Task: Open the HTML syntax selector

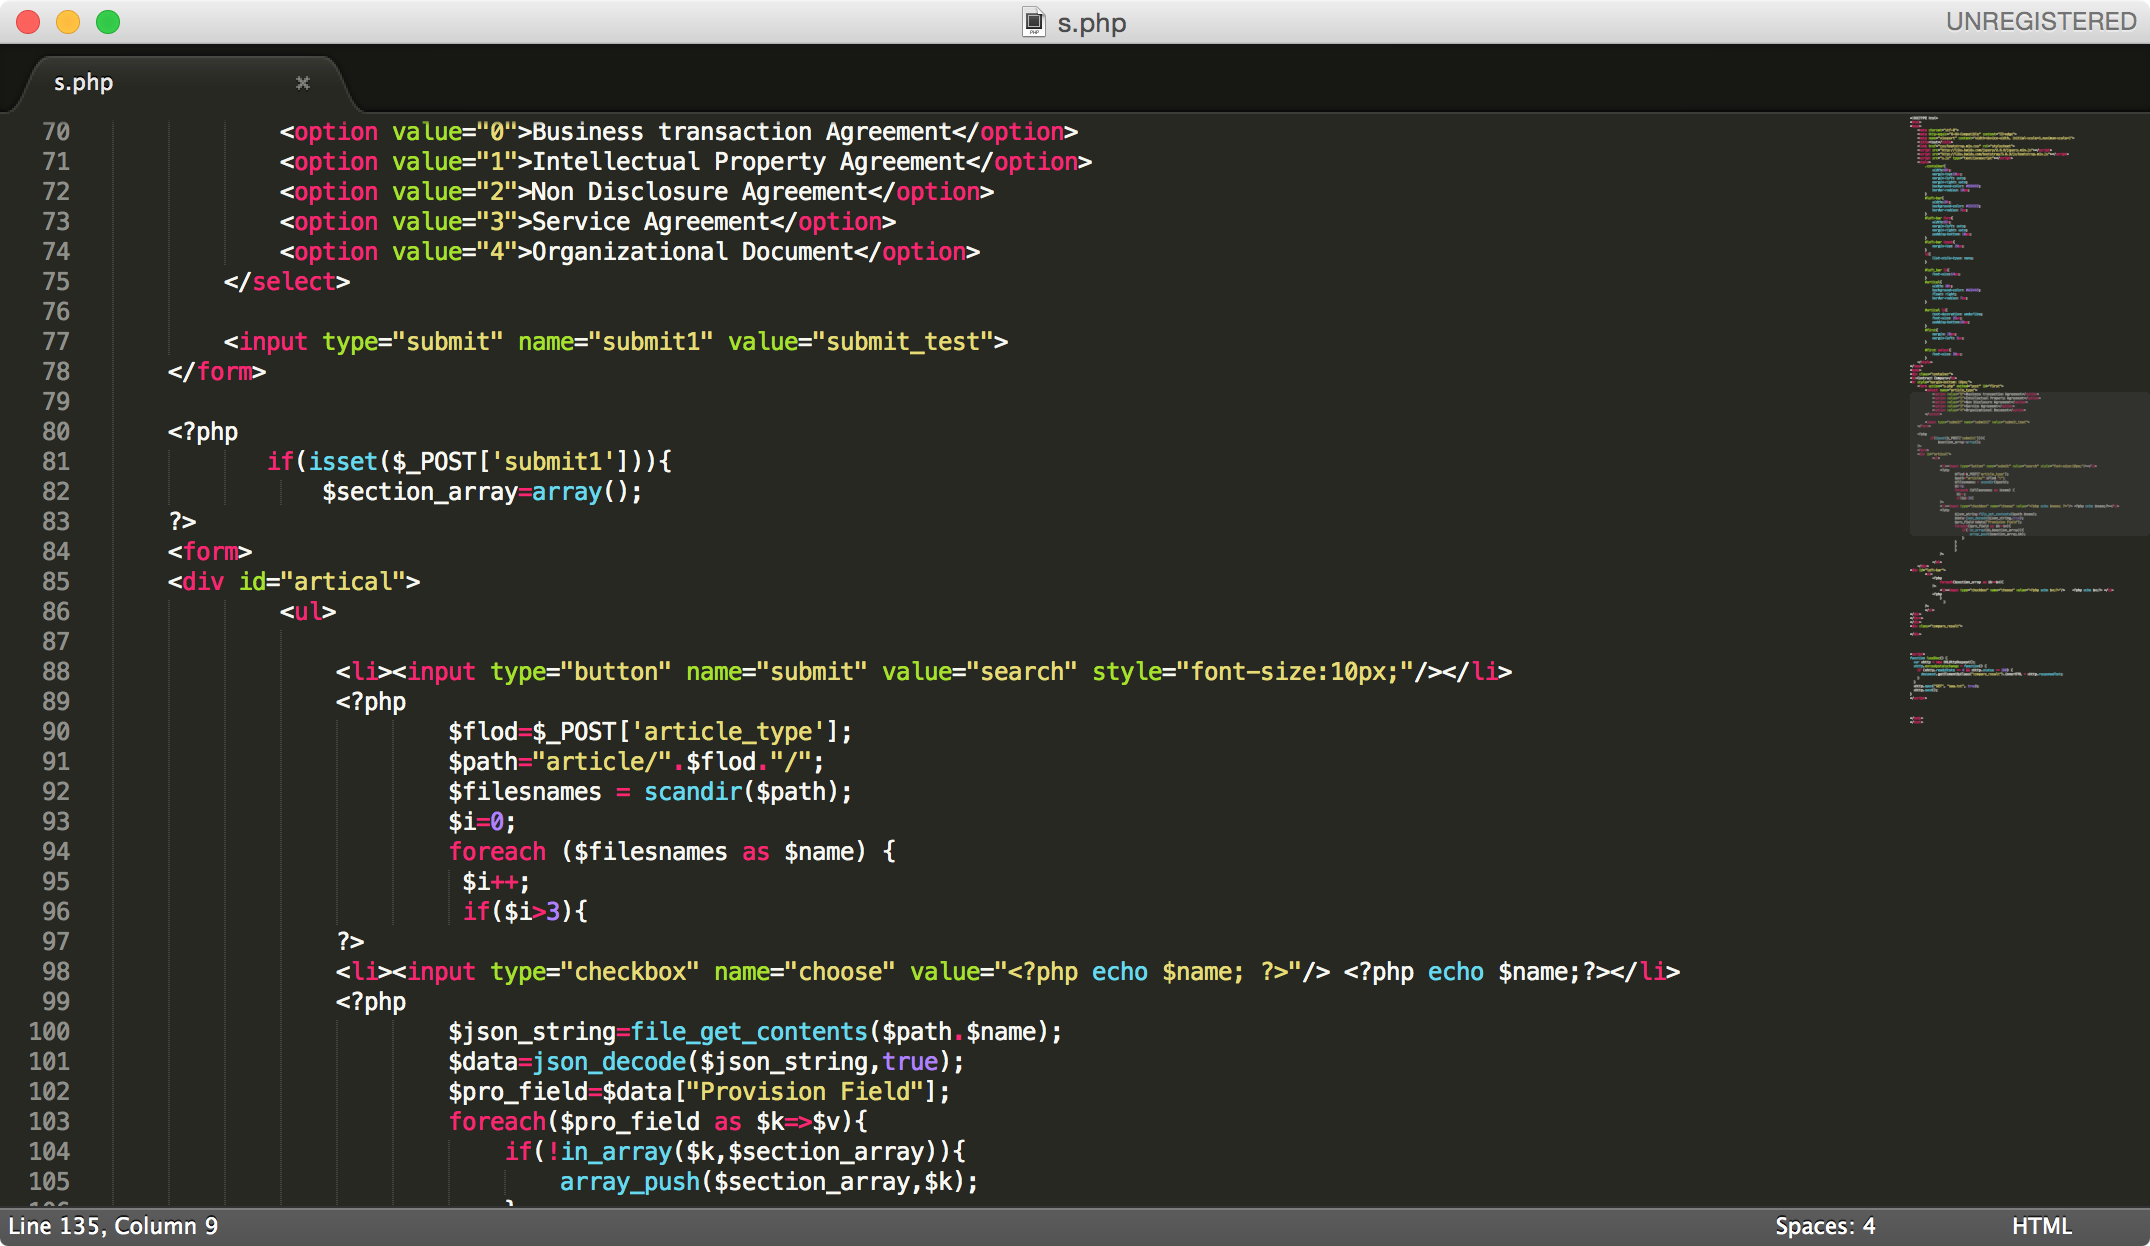Action: [x=2041, y=1226]
